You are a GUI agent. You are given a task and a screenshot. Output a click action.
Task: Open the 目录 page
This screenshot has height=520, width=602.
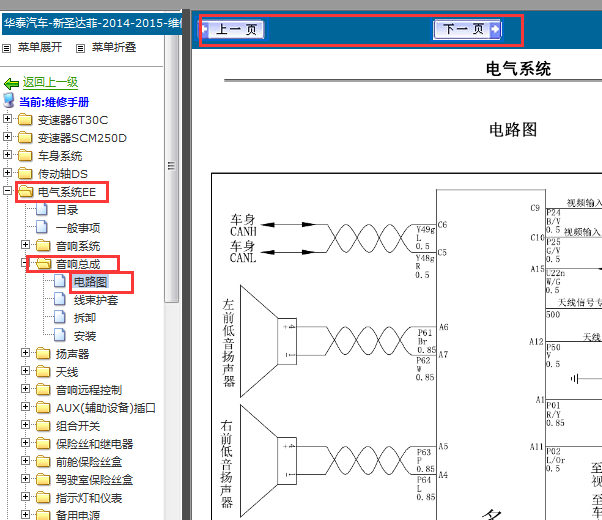pos(67,210)
